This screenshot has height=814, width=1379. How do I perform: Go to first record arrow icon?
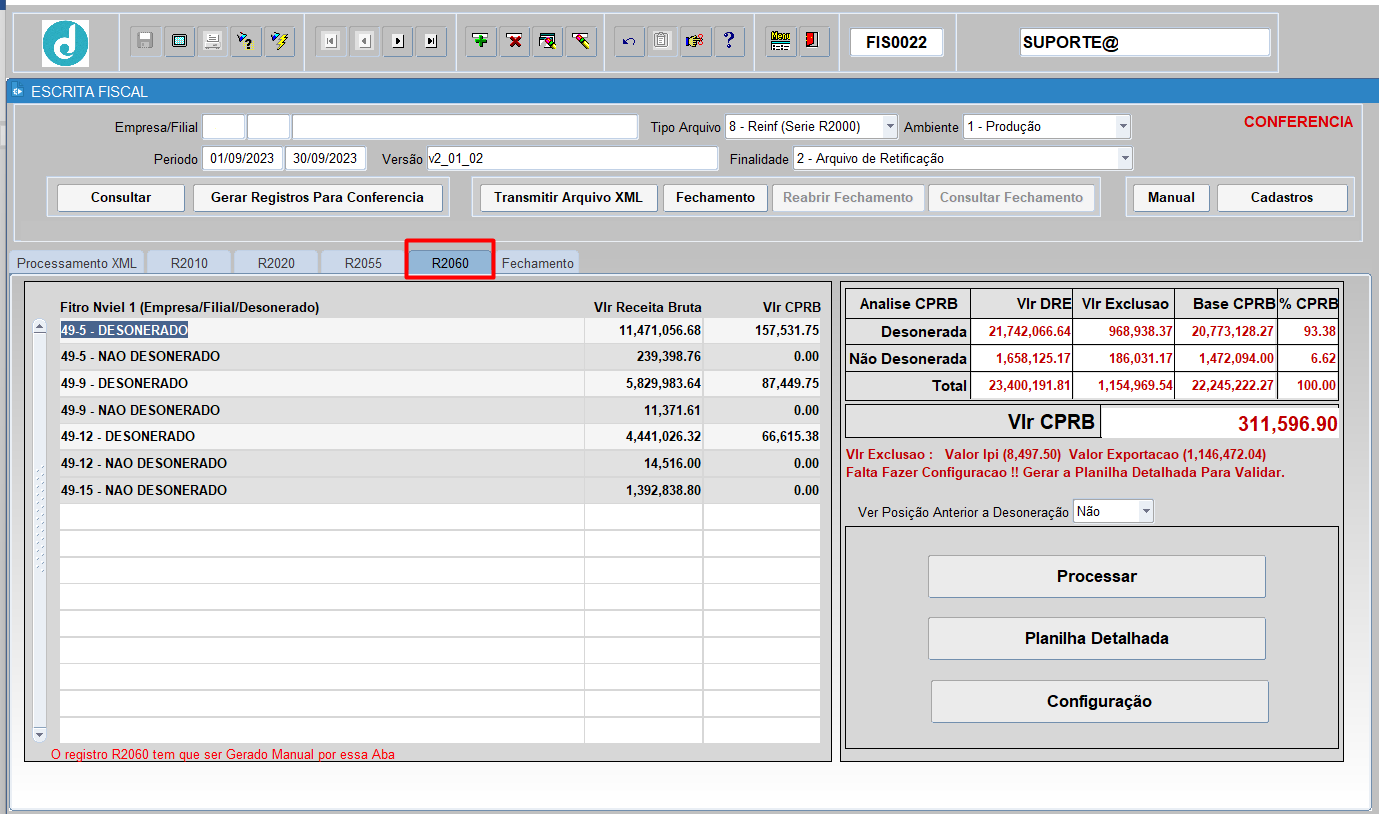point(330,42)
